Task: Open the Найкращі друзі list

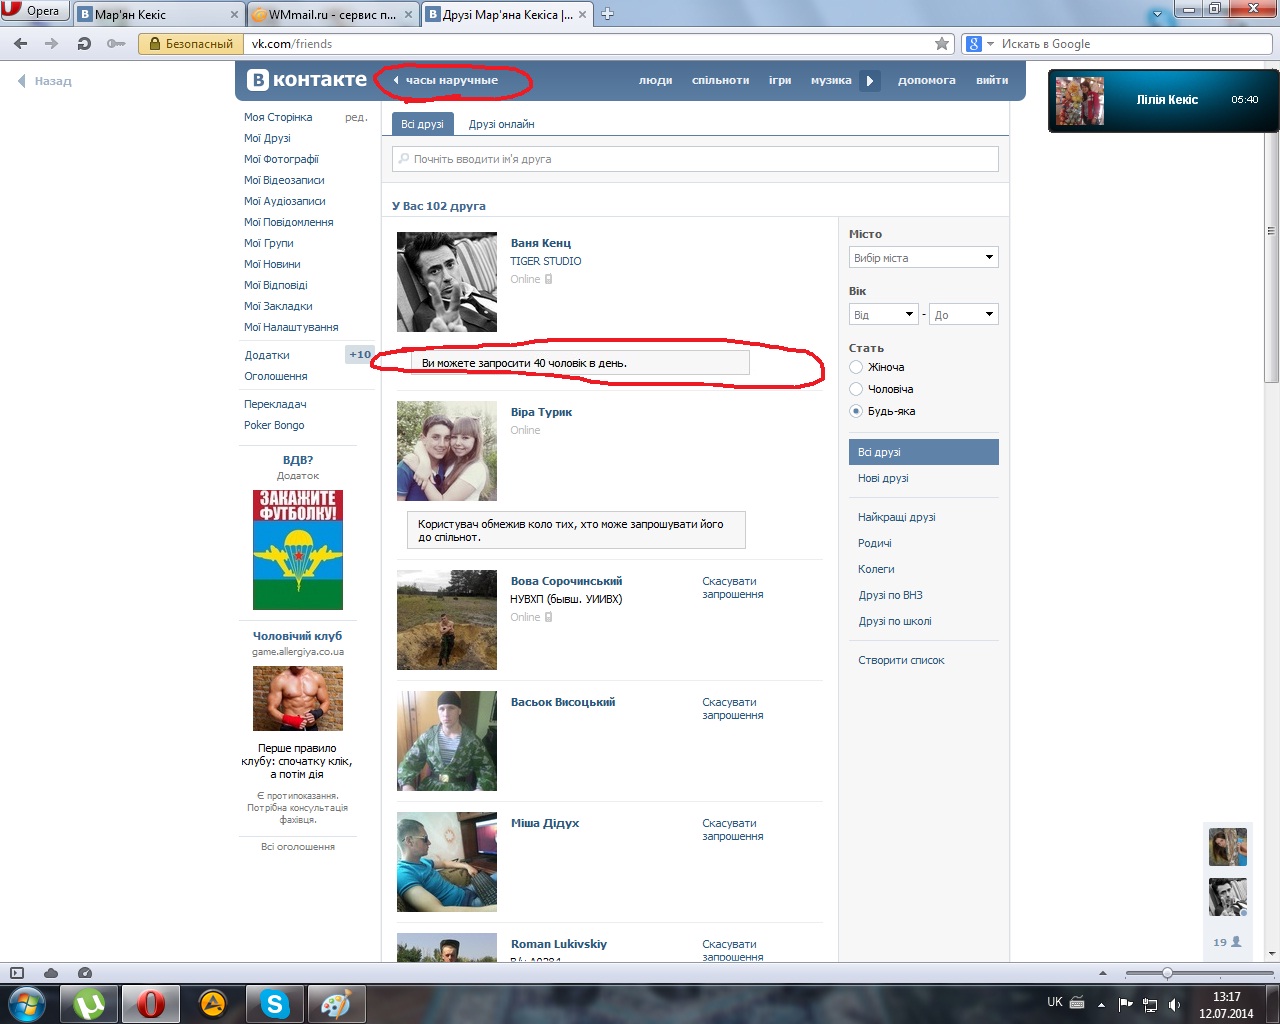Action: click(897, 517)
